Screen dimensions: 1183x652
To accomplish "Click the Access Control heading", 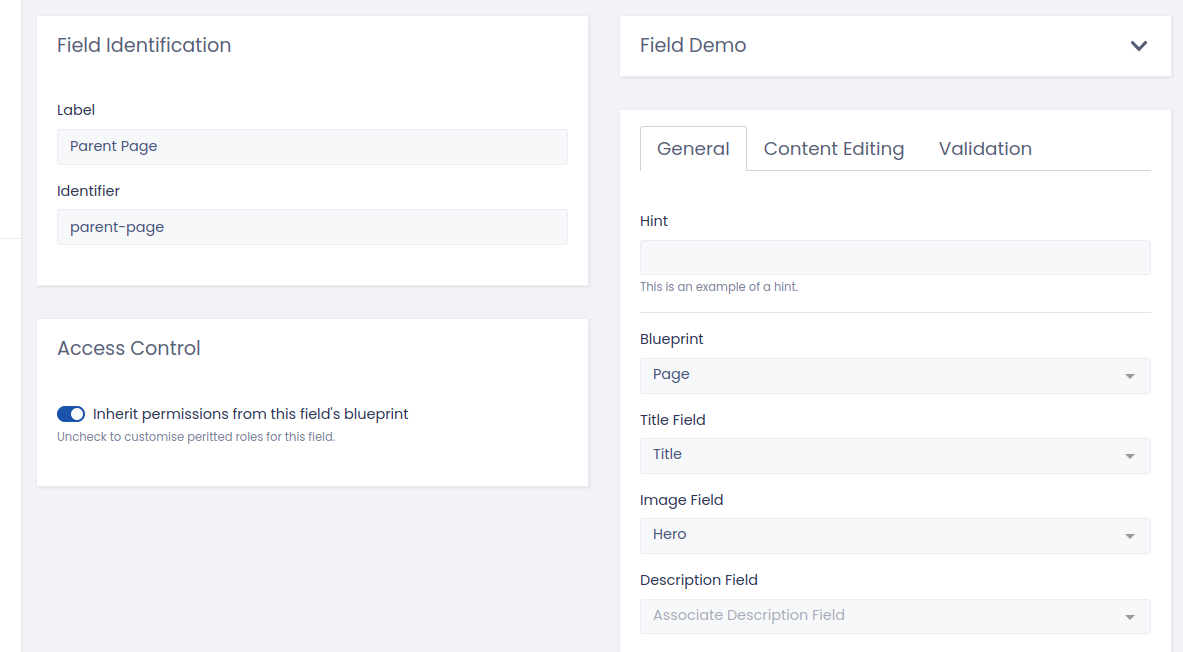I will point(129,348).
